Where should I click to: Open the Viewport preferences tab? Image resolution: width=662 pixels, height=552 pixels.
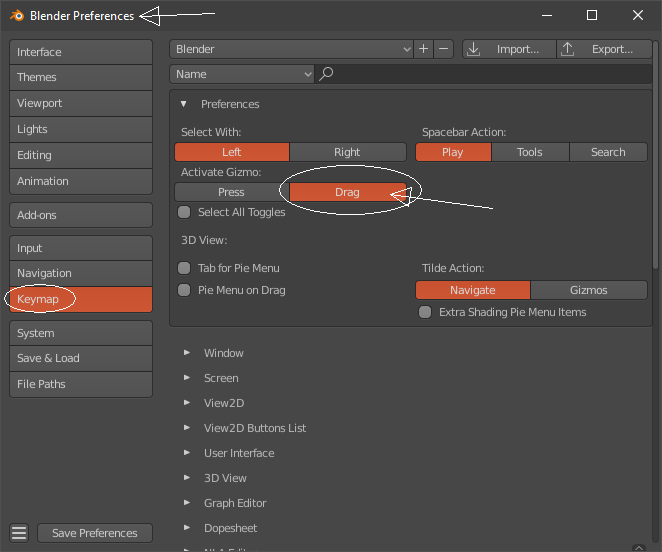81,103
